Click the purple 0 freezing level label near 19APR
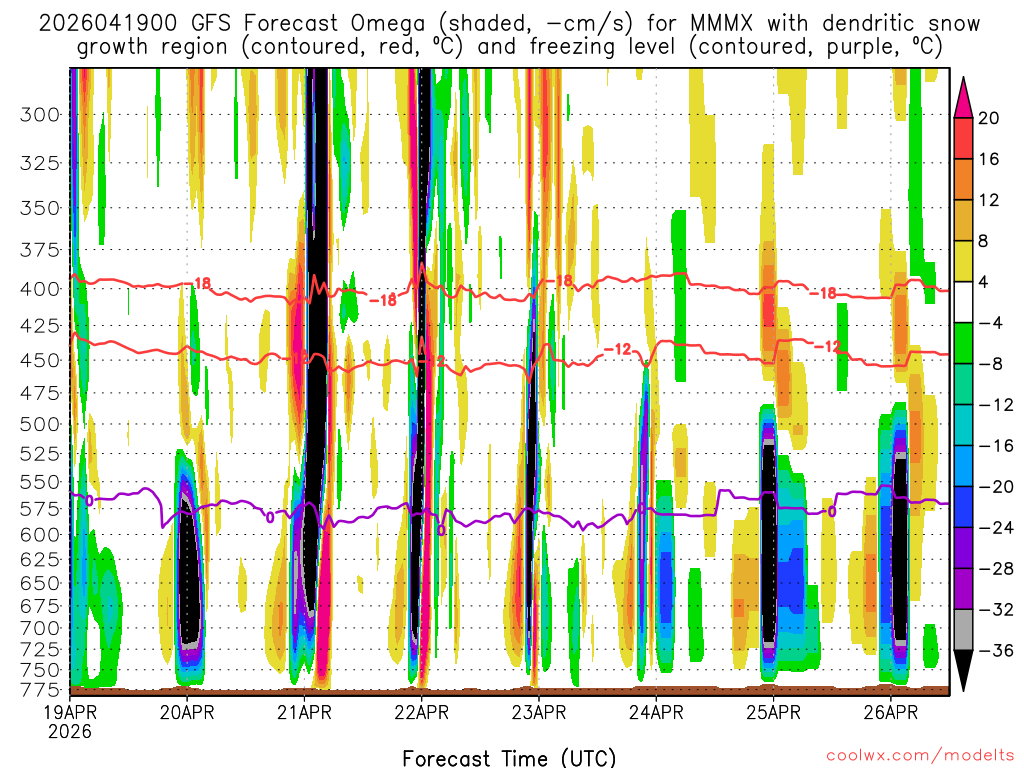This screenshot has height=768, width=1024. coord(89,499)
